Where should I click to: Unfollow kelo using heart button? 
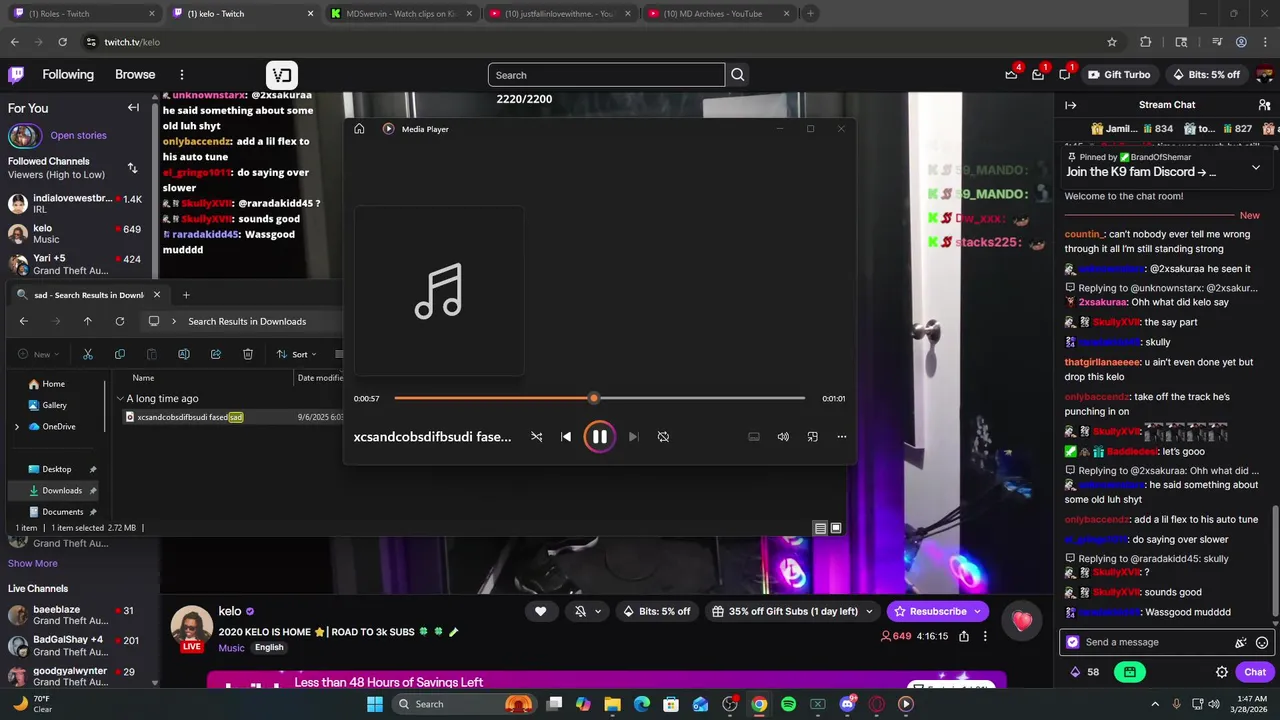(x=541, y=611)
